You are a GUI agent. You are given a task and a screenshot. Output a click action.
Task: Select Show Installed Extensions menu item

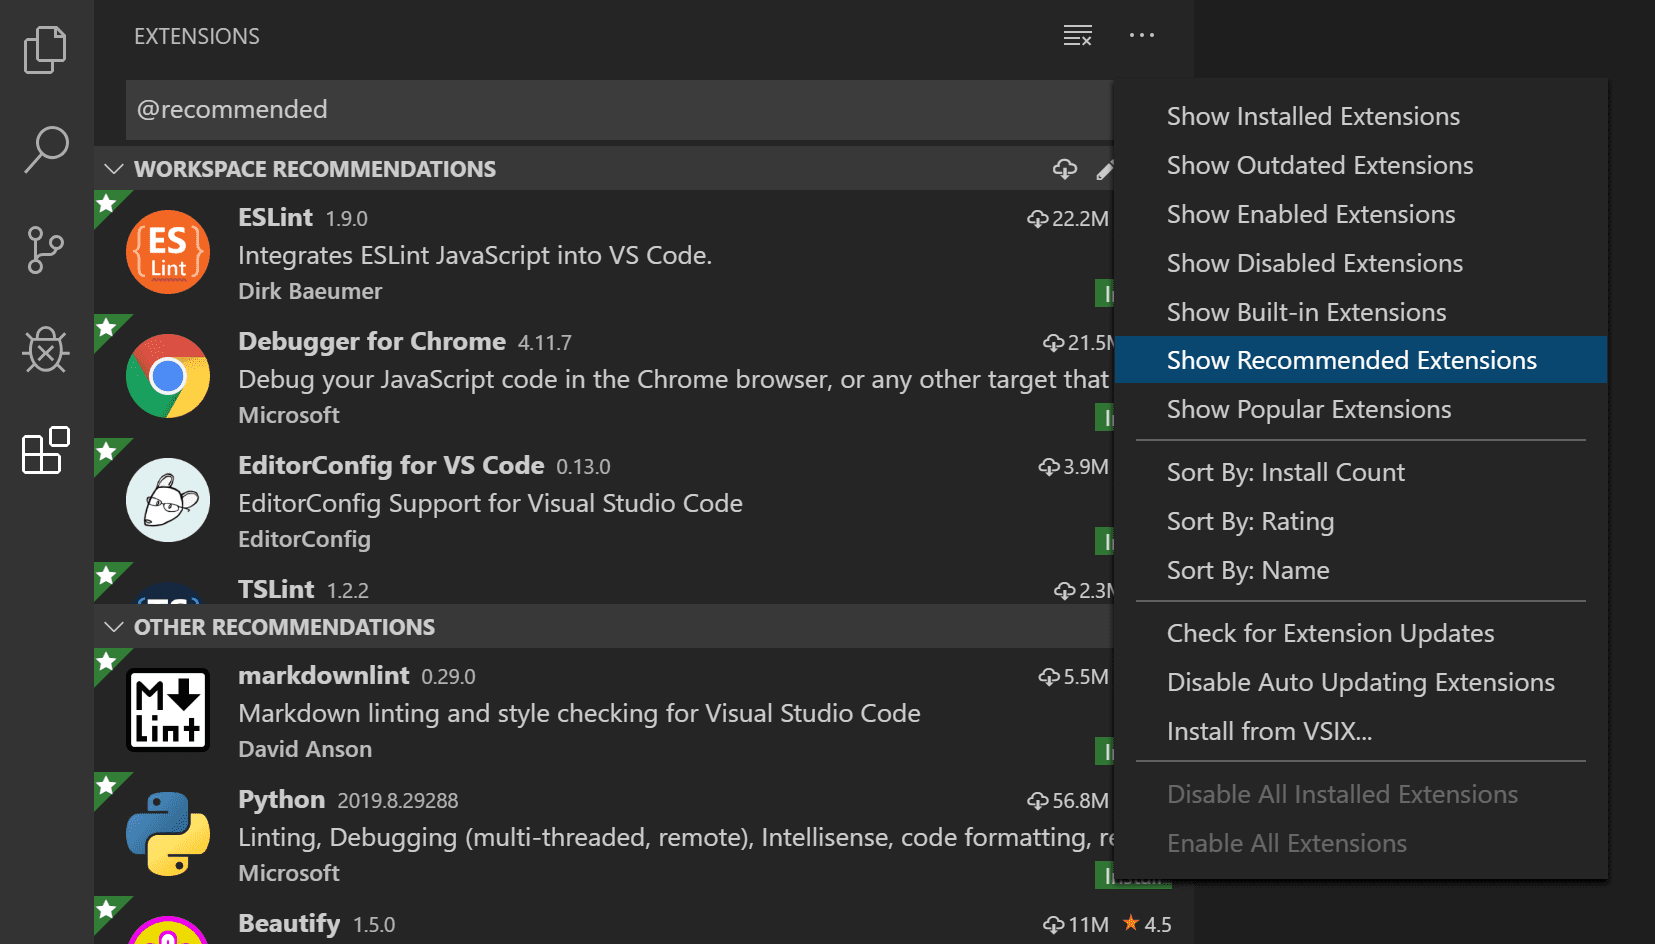click(x=1313, y=117)
